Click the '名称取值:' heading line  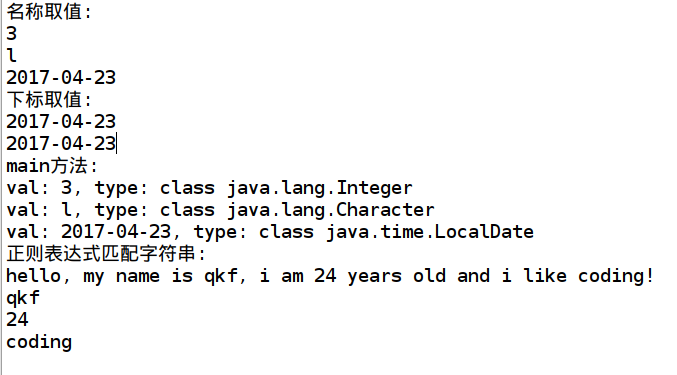pos(49,12)
